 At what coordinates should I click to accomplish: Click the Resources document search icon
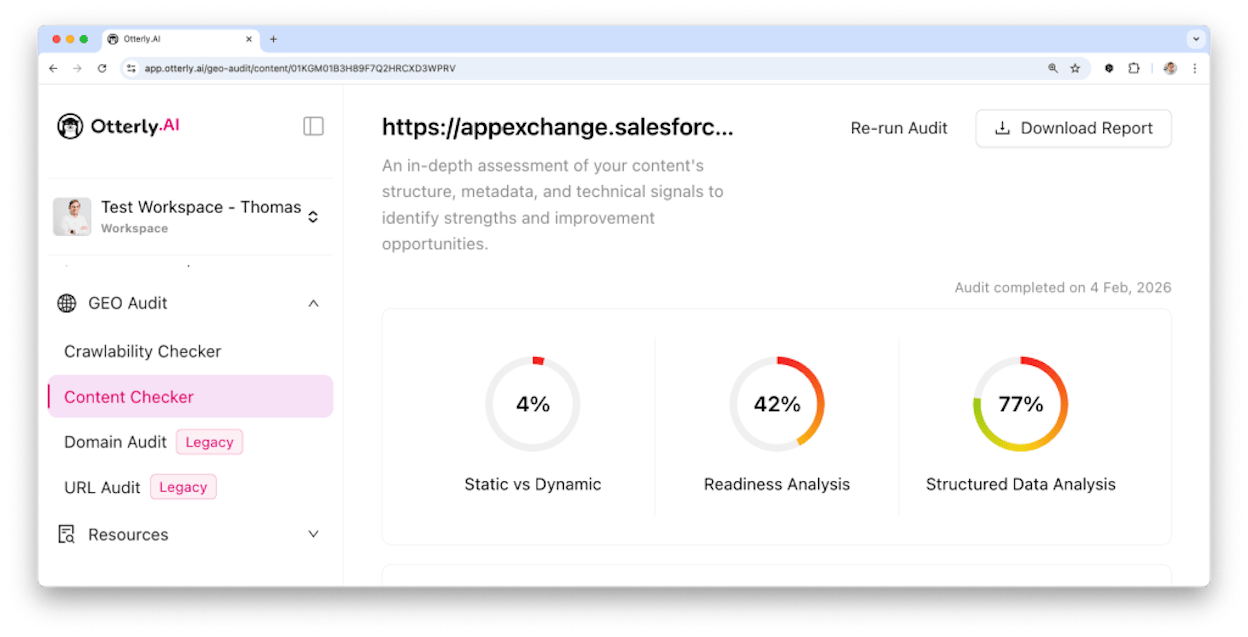(67, 535)
